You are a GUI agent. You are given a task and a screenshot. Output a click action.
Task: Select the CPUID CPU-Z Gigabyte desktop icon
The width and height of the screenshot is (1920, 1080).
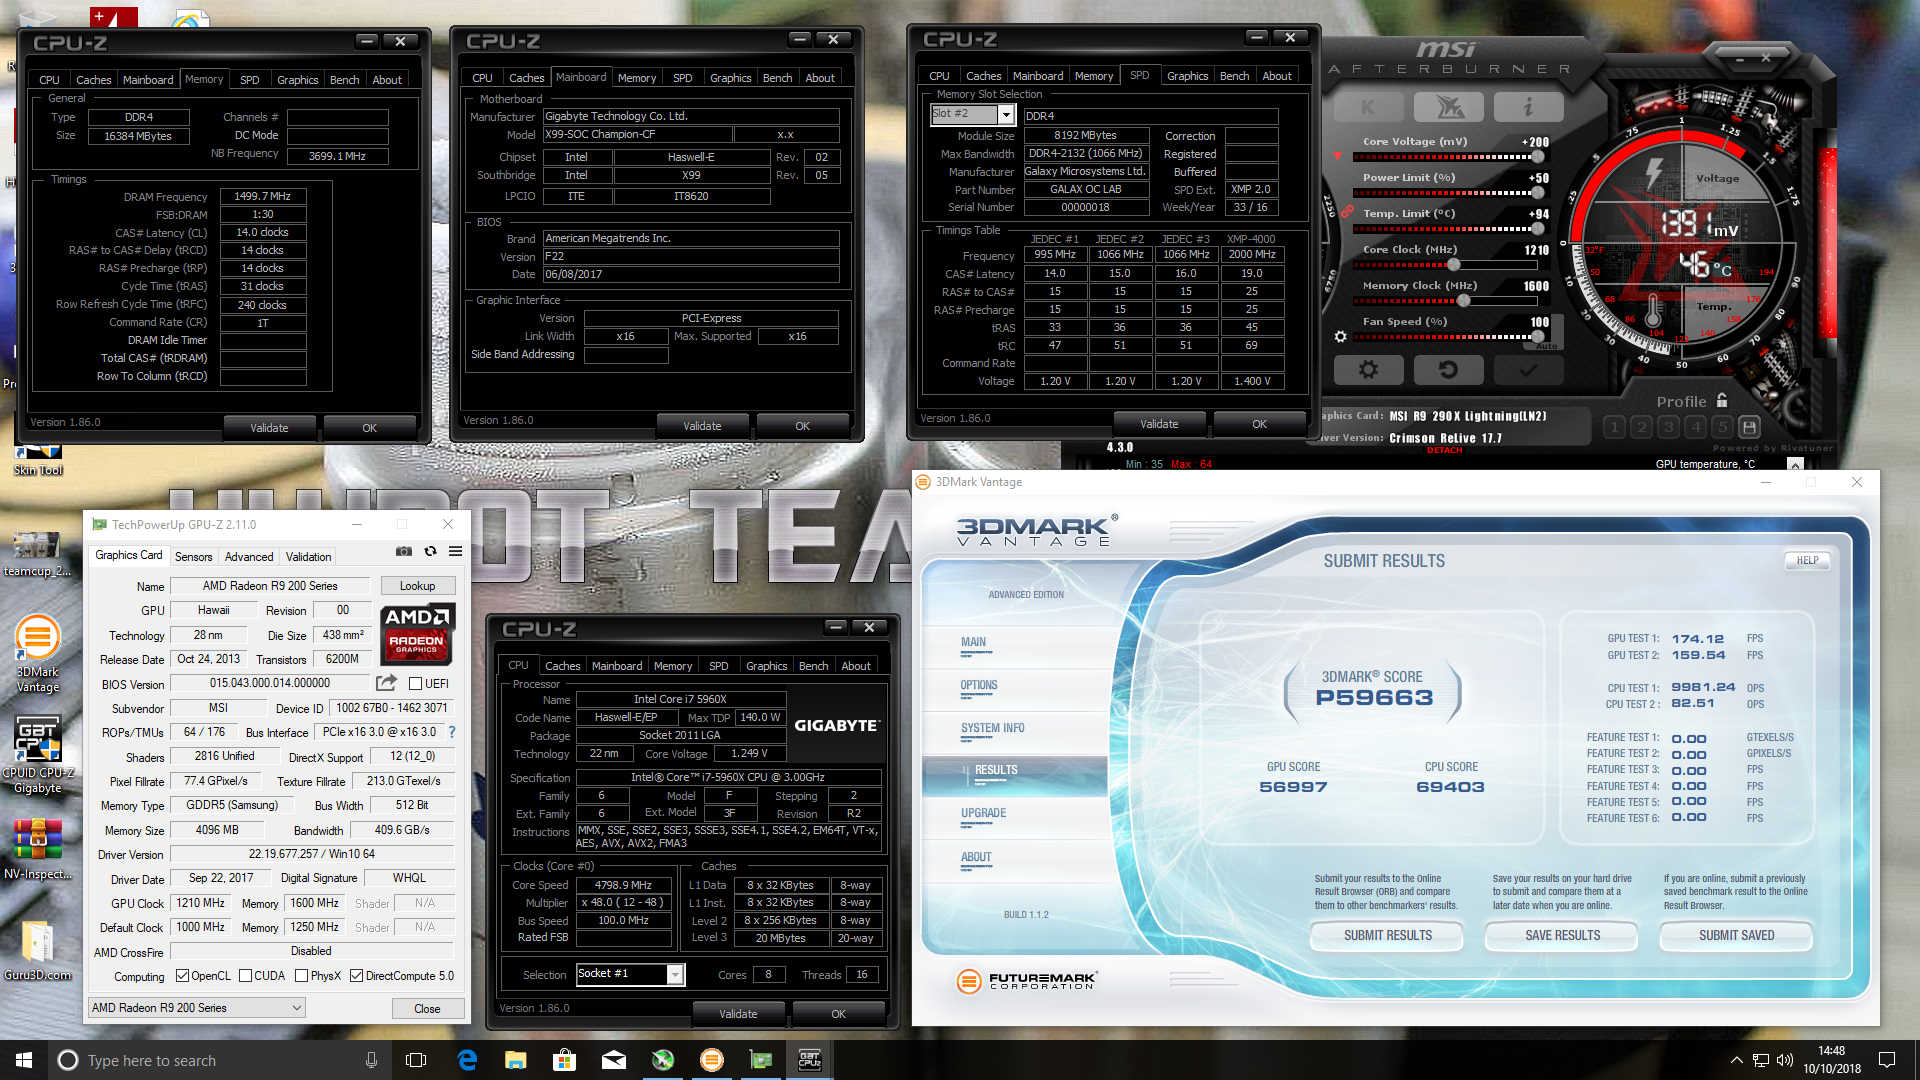[x=37, y=756]
